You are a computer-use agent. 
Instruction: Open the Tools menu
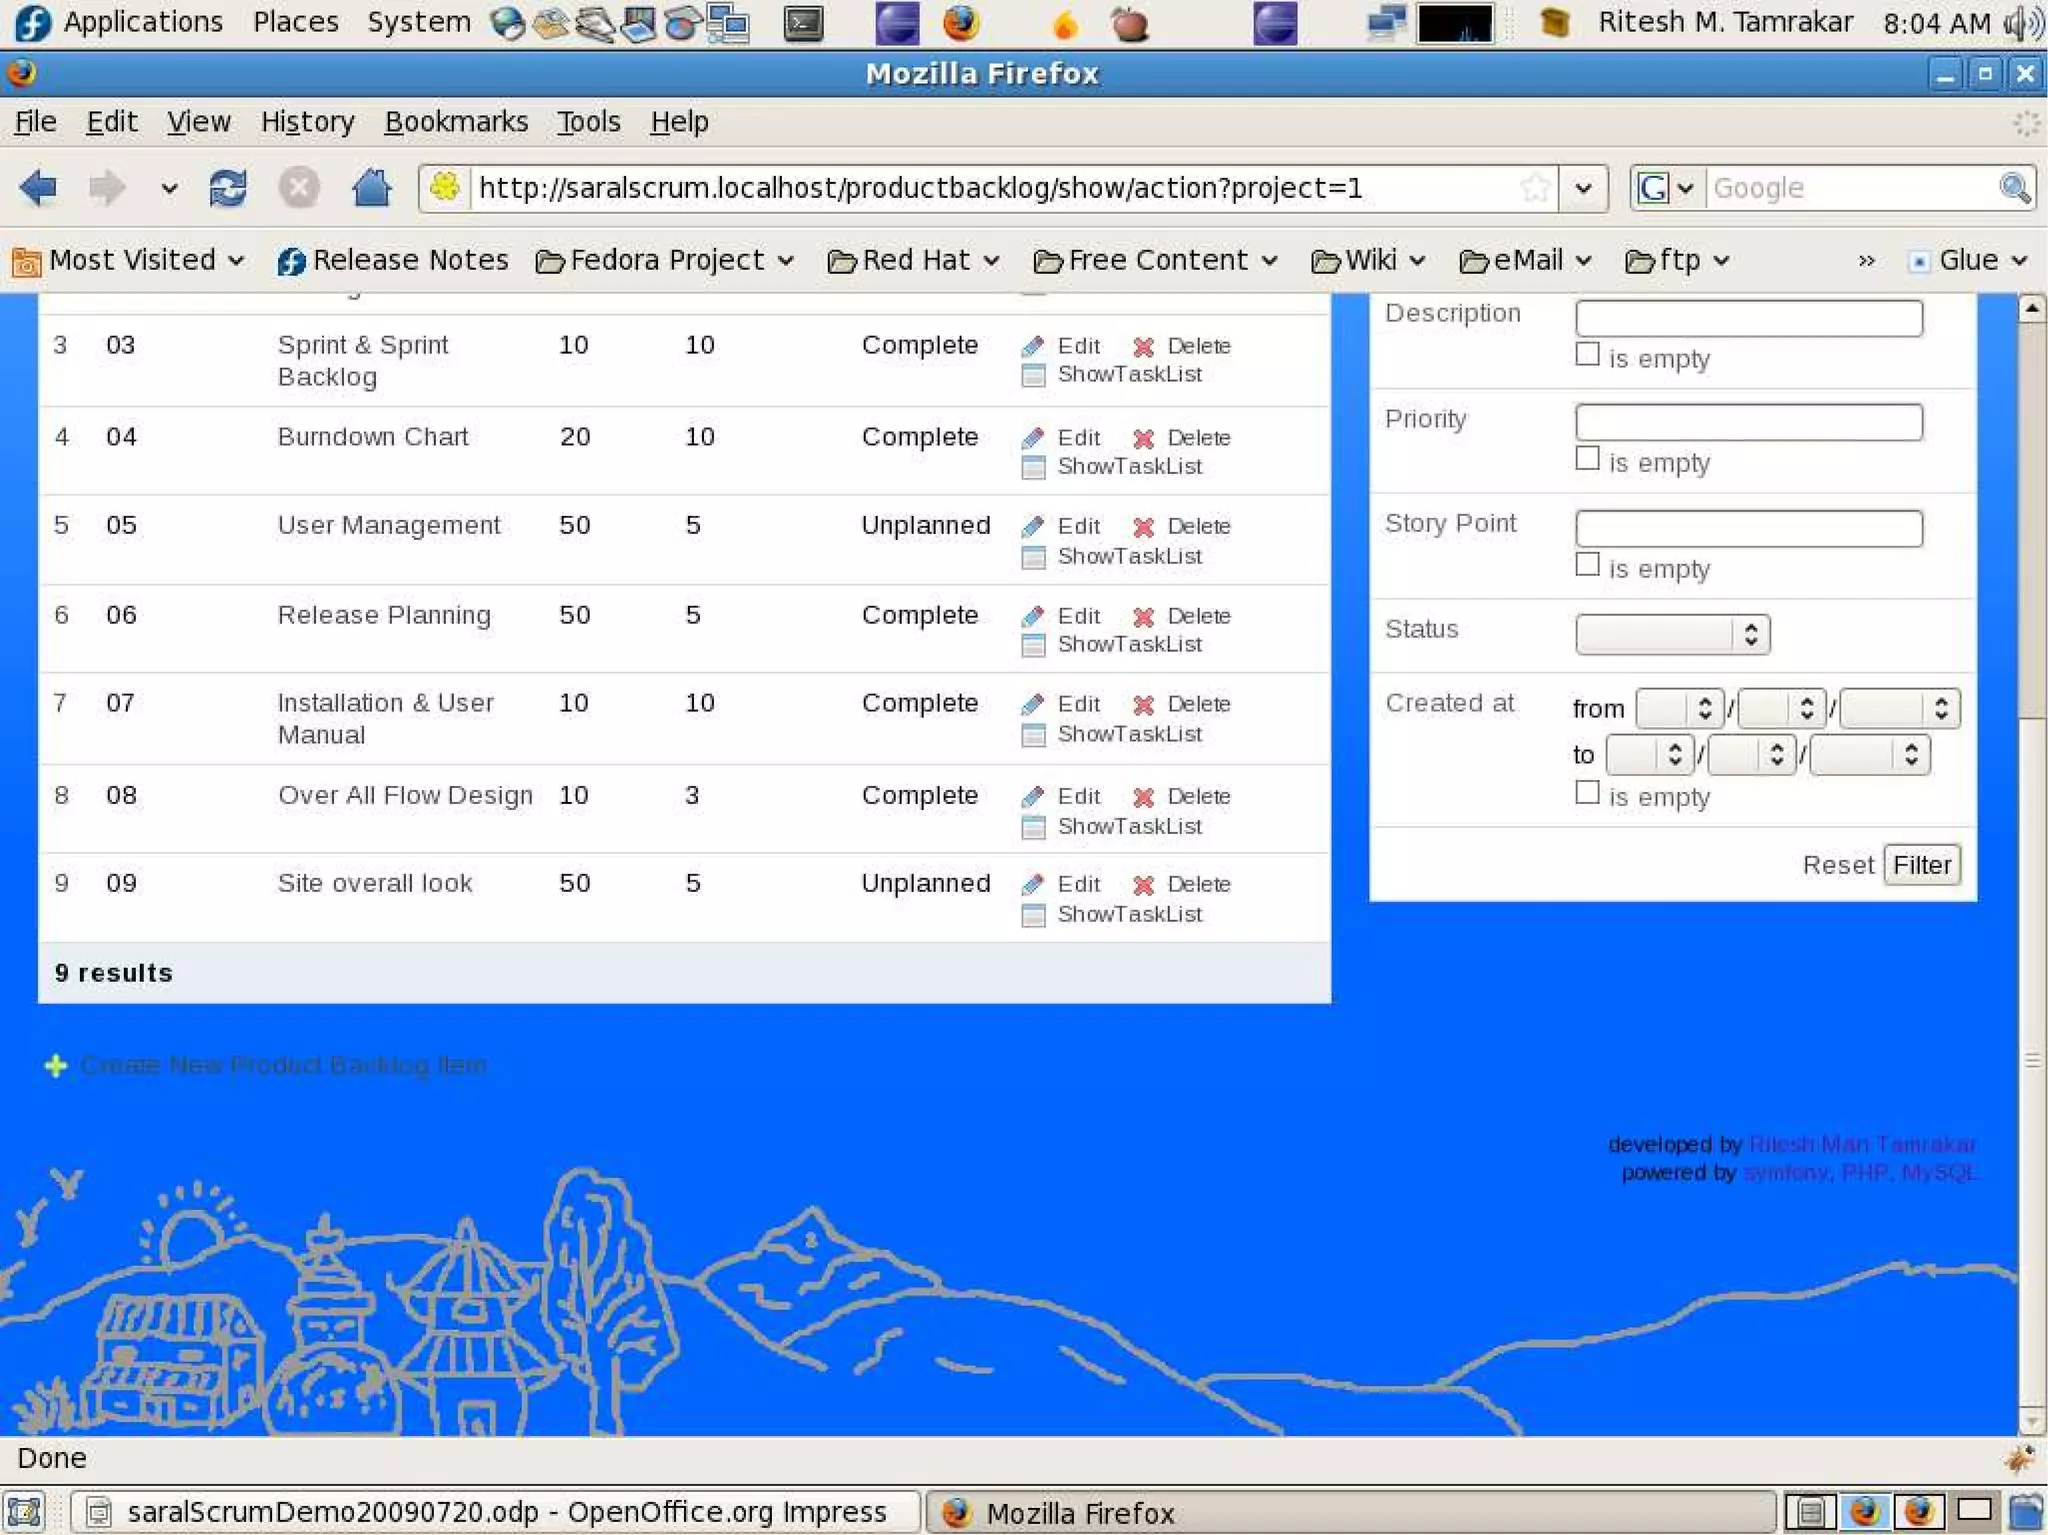coord(588,122)
